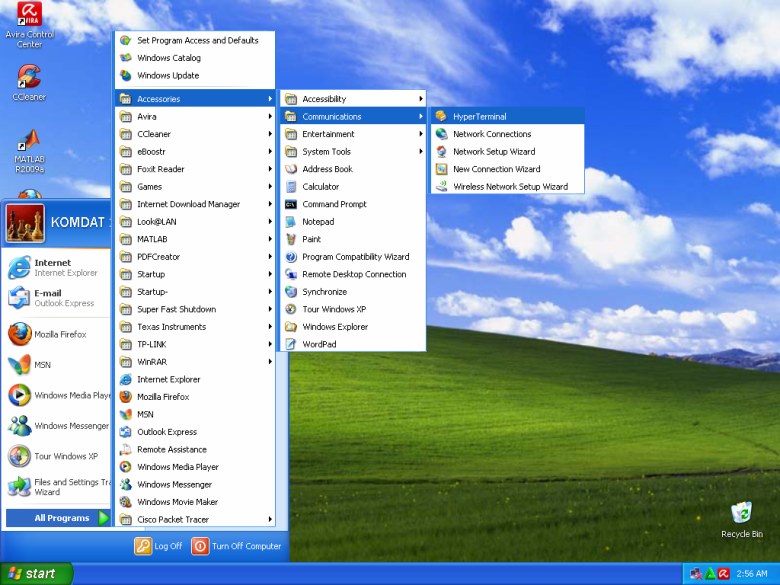Open the Accessories menu item

(x=195, y=98)
